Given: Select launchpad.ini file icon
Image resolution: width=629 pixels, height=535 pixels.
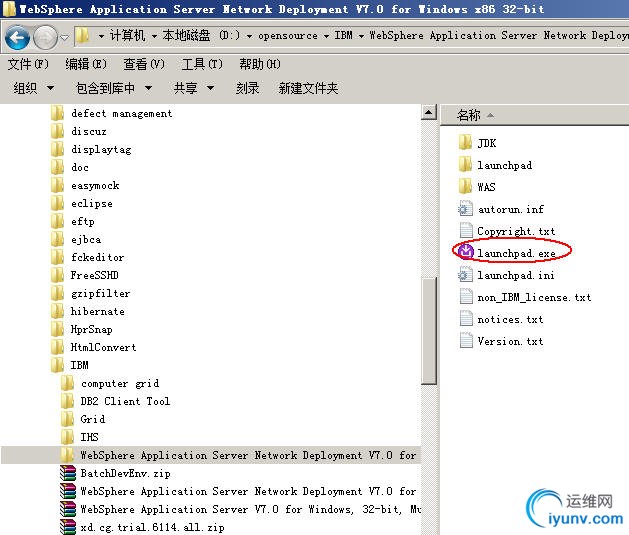Looking at the screenshot, I should [x=465, y=275].
